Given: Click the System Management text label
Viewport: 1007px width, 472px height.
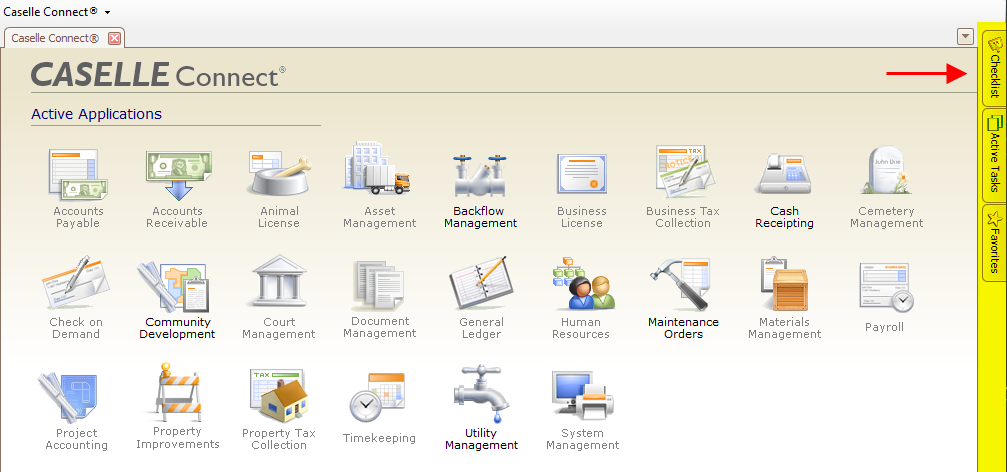Looking at the screenshot, I should [582, 439].
